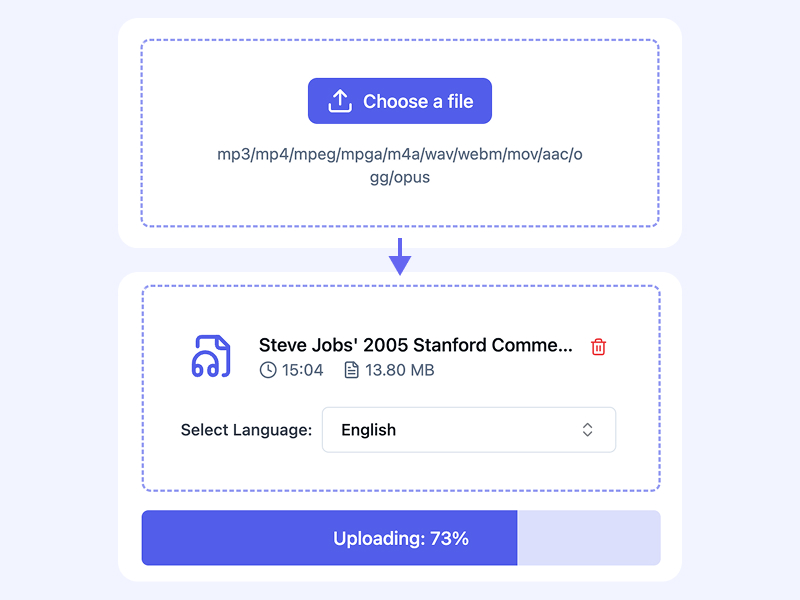800x600 pixels.
Task: Click the "Uploading: 73%" status text
Action: tap(401, 538)
